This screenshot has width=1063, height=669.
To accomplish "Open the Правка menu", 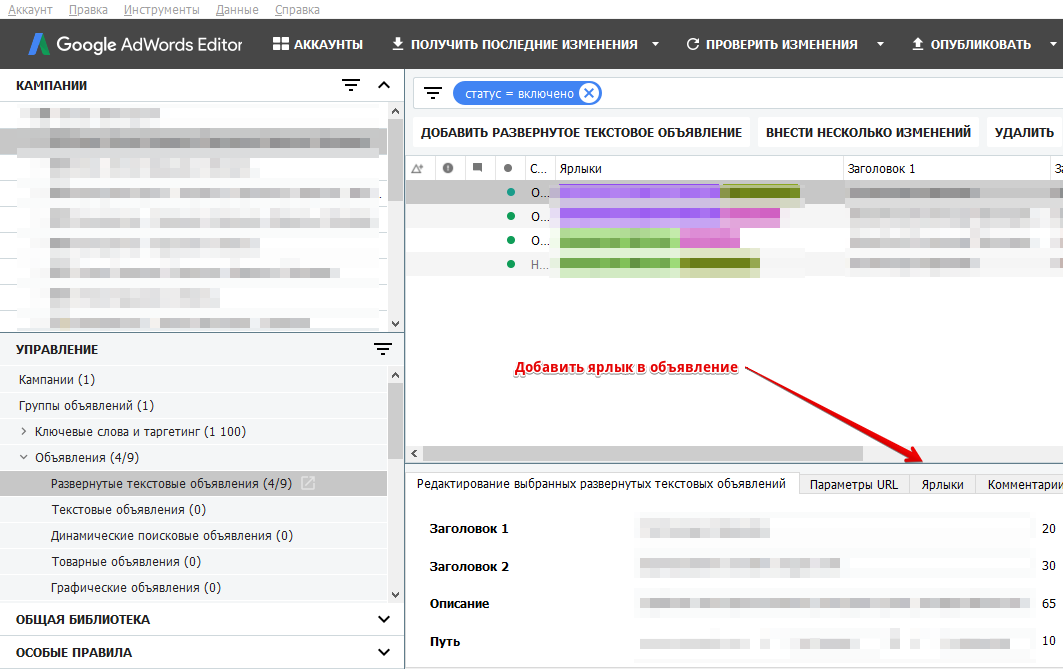I will click(88, 9).
